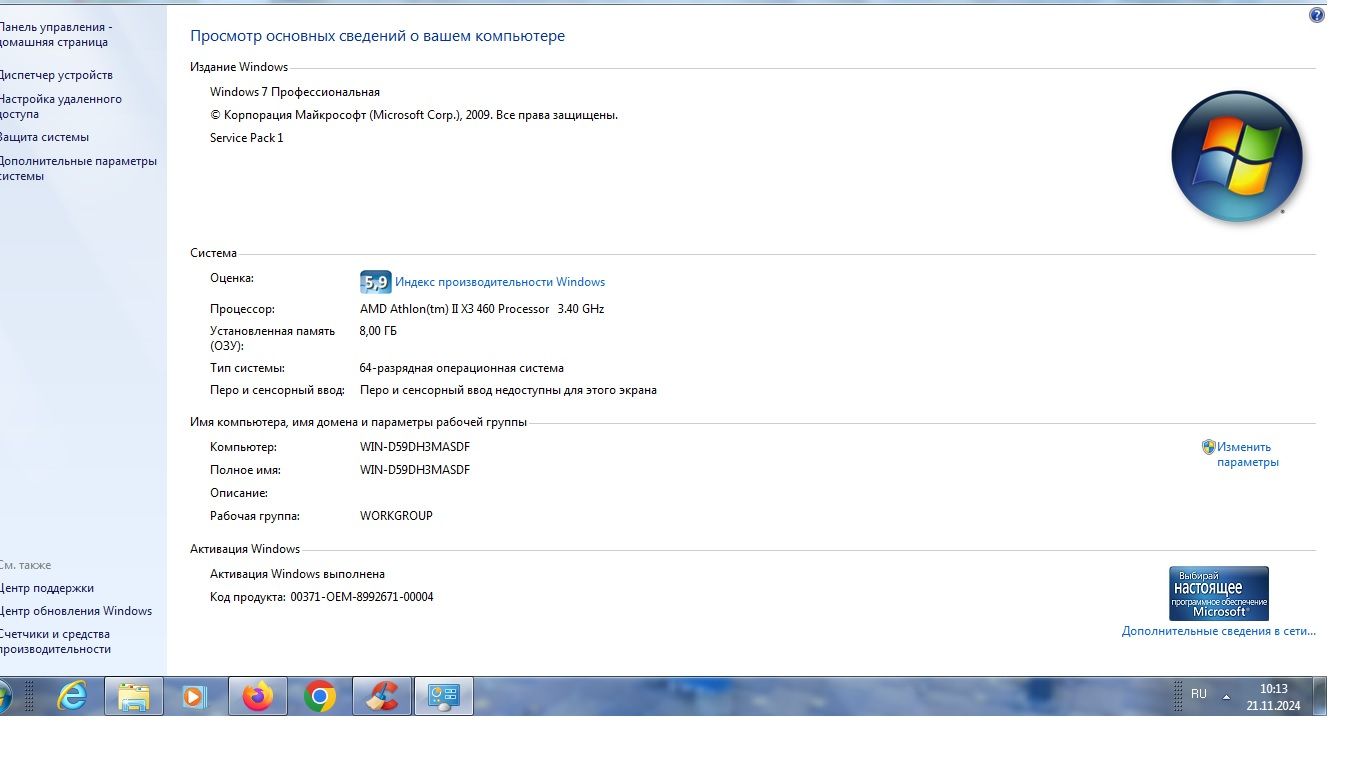This screenshot has height=768, width=1360.
Task: Click the Show desktop strip by the clock
Action: 1320,696
